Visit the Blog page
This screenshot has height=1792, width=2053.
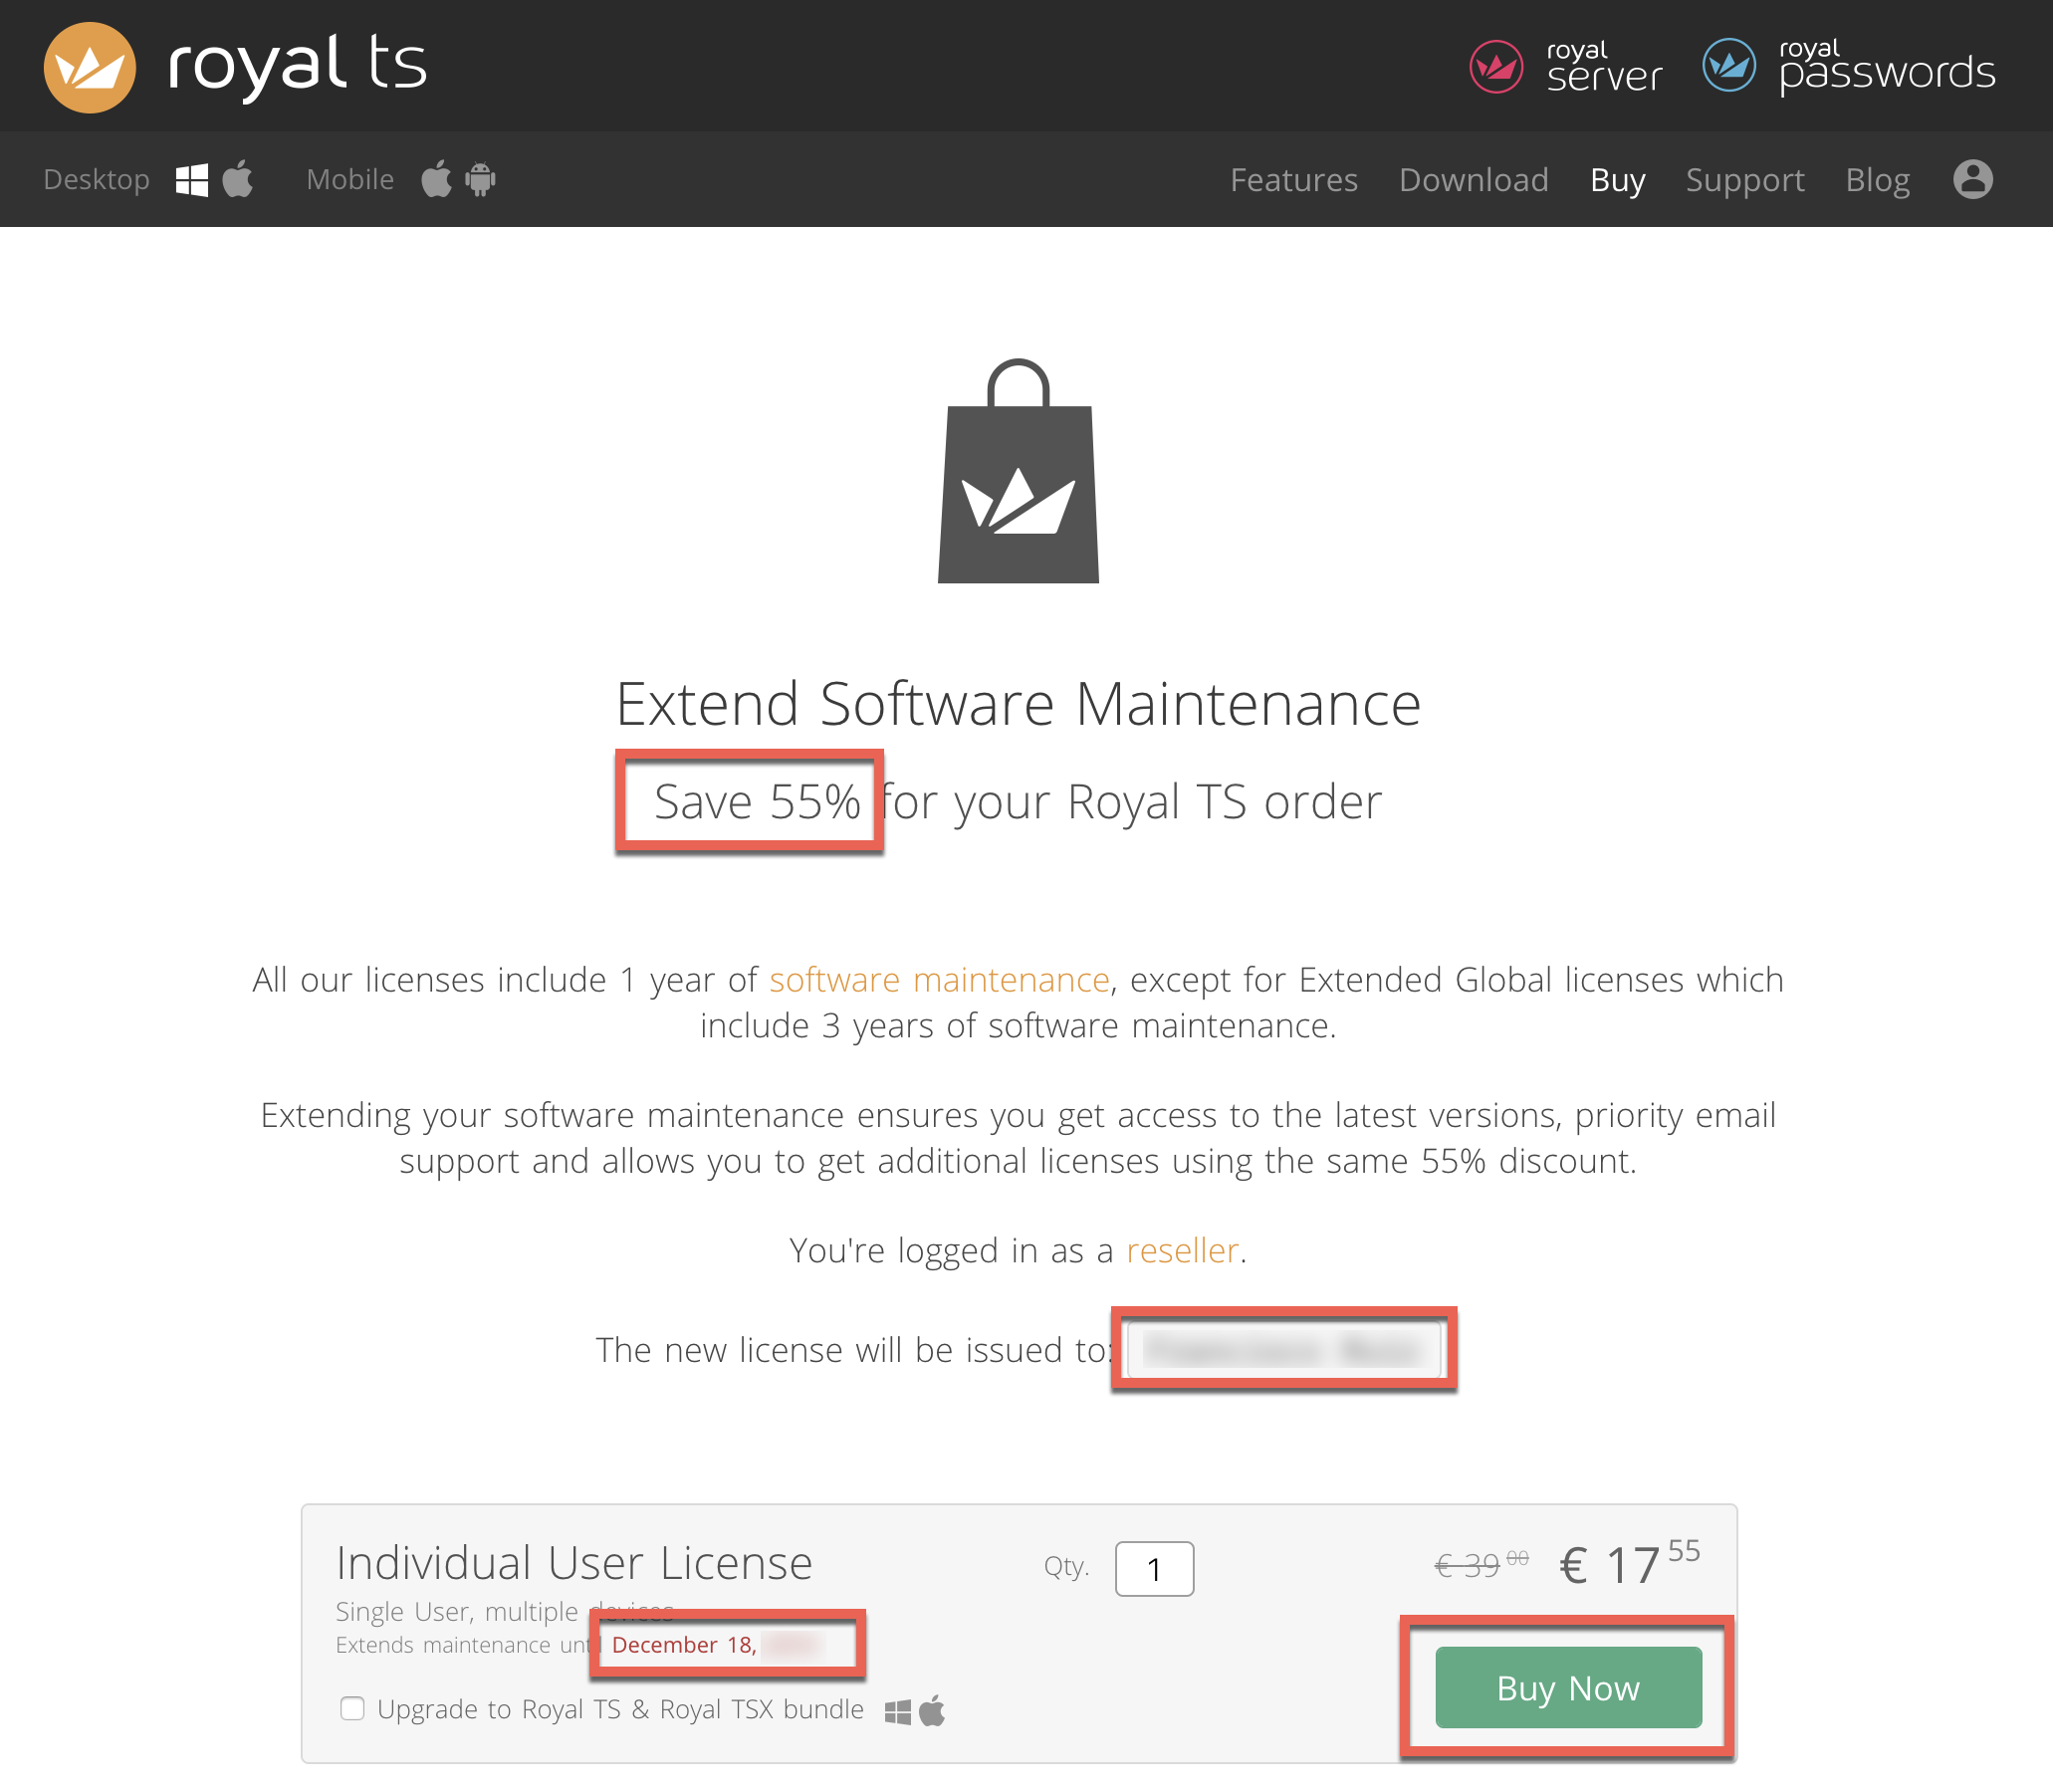[x=1877, y=180]
